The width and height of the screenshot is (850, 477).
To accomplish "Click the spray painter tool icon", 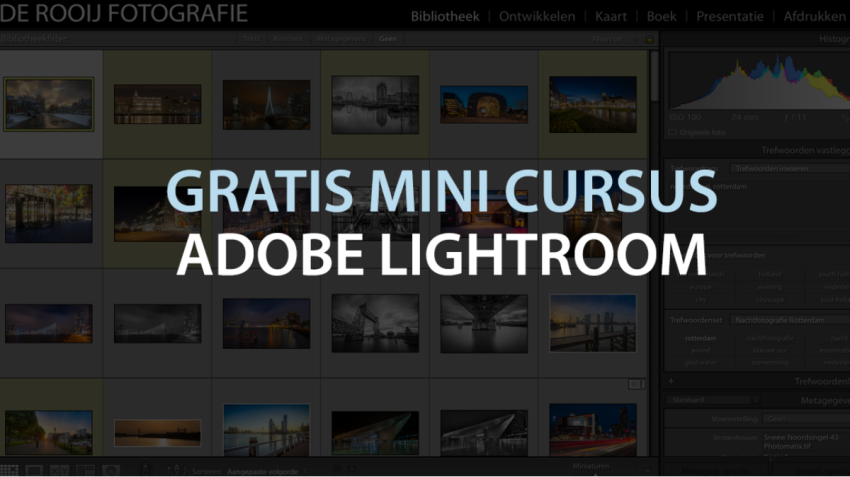I will pos(145,469).
